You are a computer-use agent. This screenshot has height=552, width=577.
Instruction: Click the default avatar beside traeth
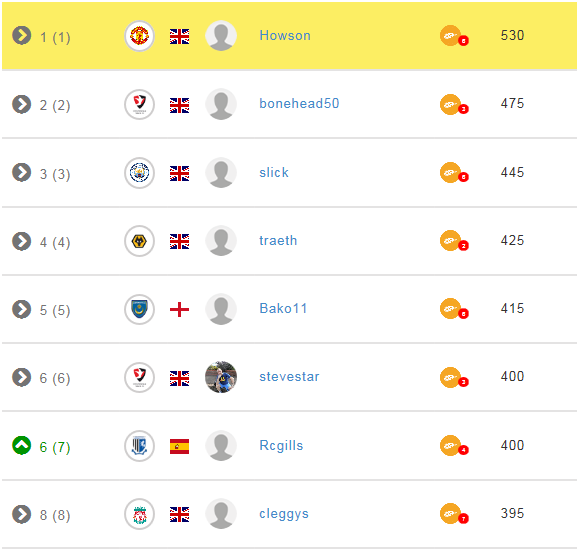[221, 241]
